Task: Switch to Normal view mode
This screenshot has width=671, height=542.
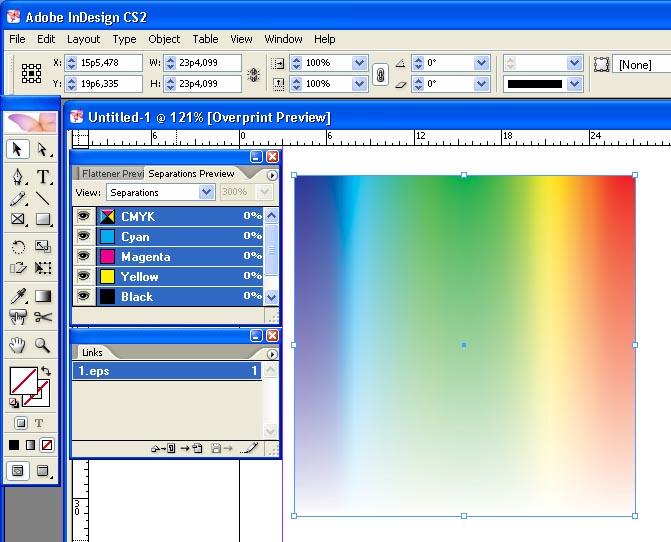Action: [18, 471]
